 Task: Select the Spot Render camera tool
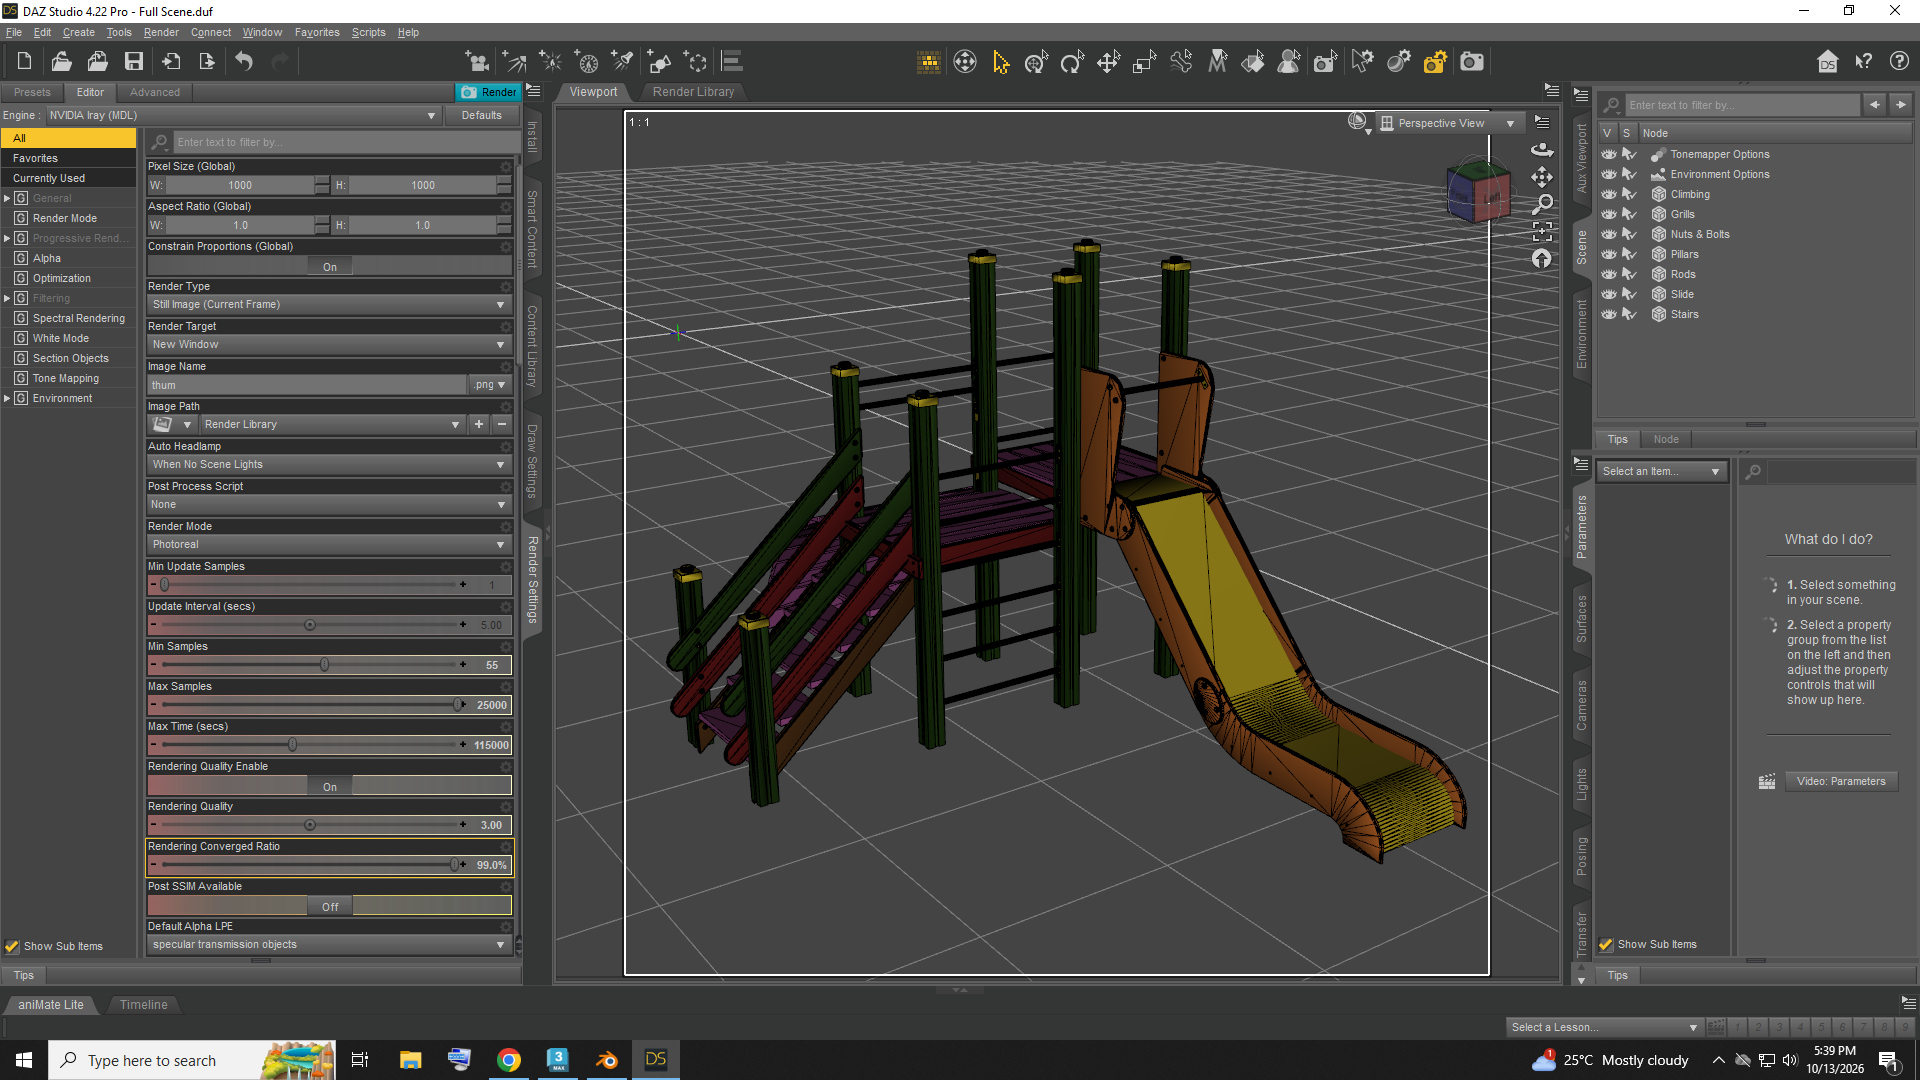pos(1326,62)
